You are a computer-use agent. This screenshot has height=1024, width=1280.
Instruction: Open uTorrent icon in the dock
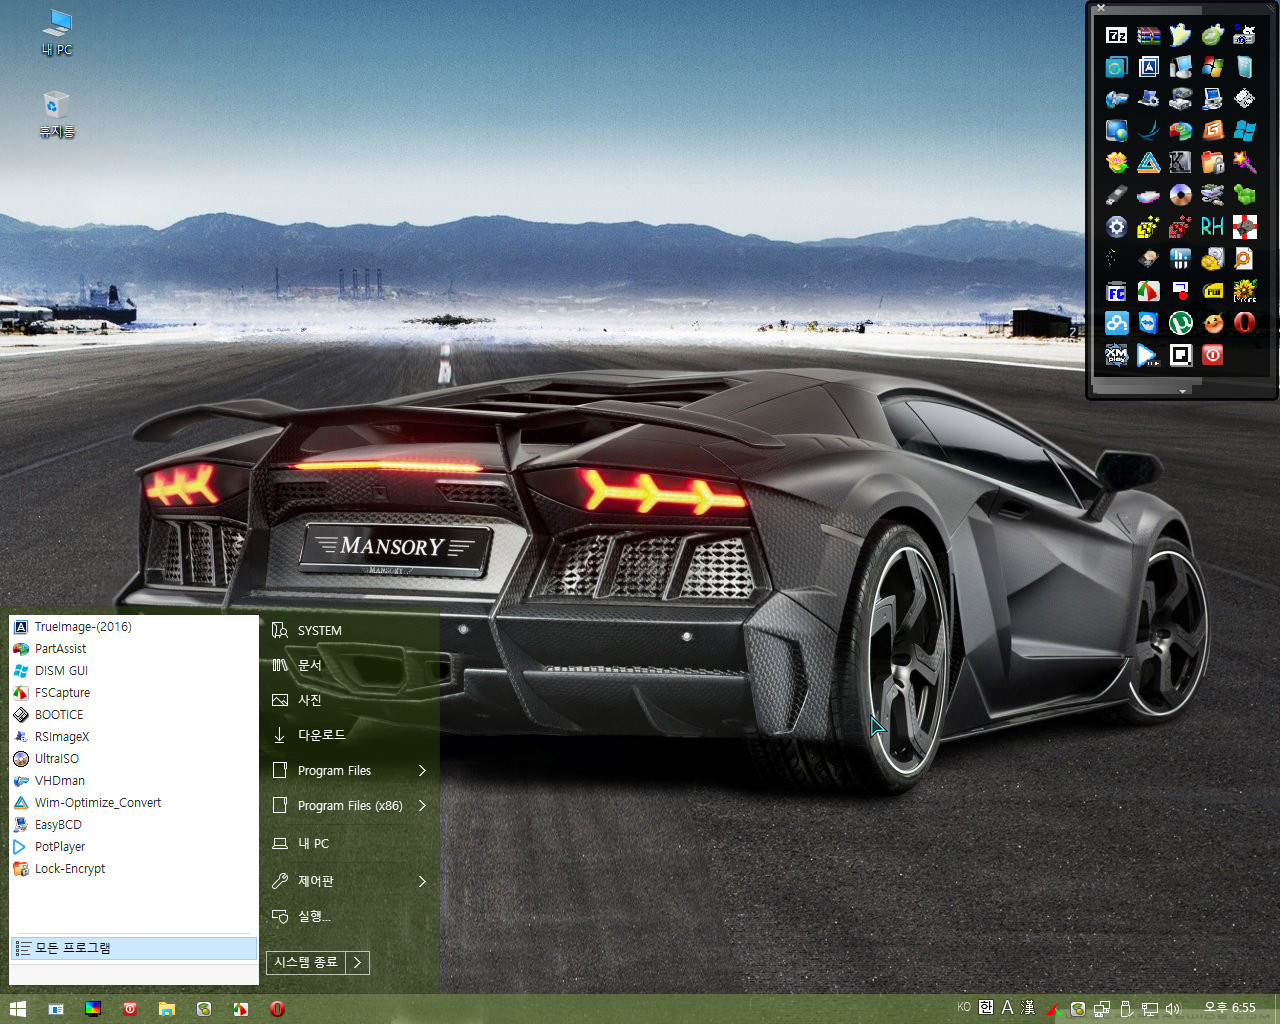[x=1181, y=323]
